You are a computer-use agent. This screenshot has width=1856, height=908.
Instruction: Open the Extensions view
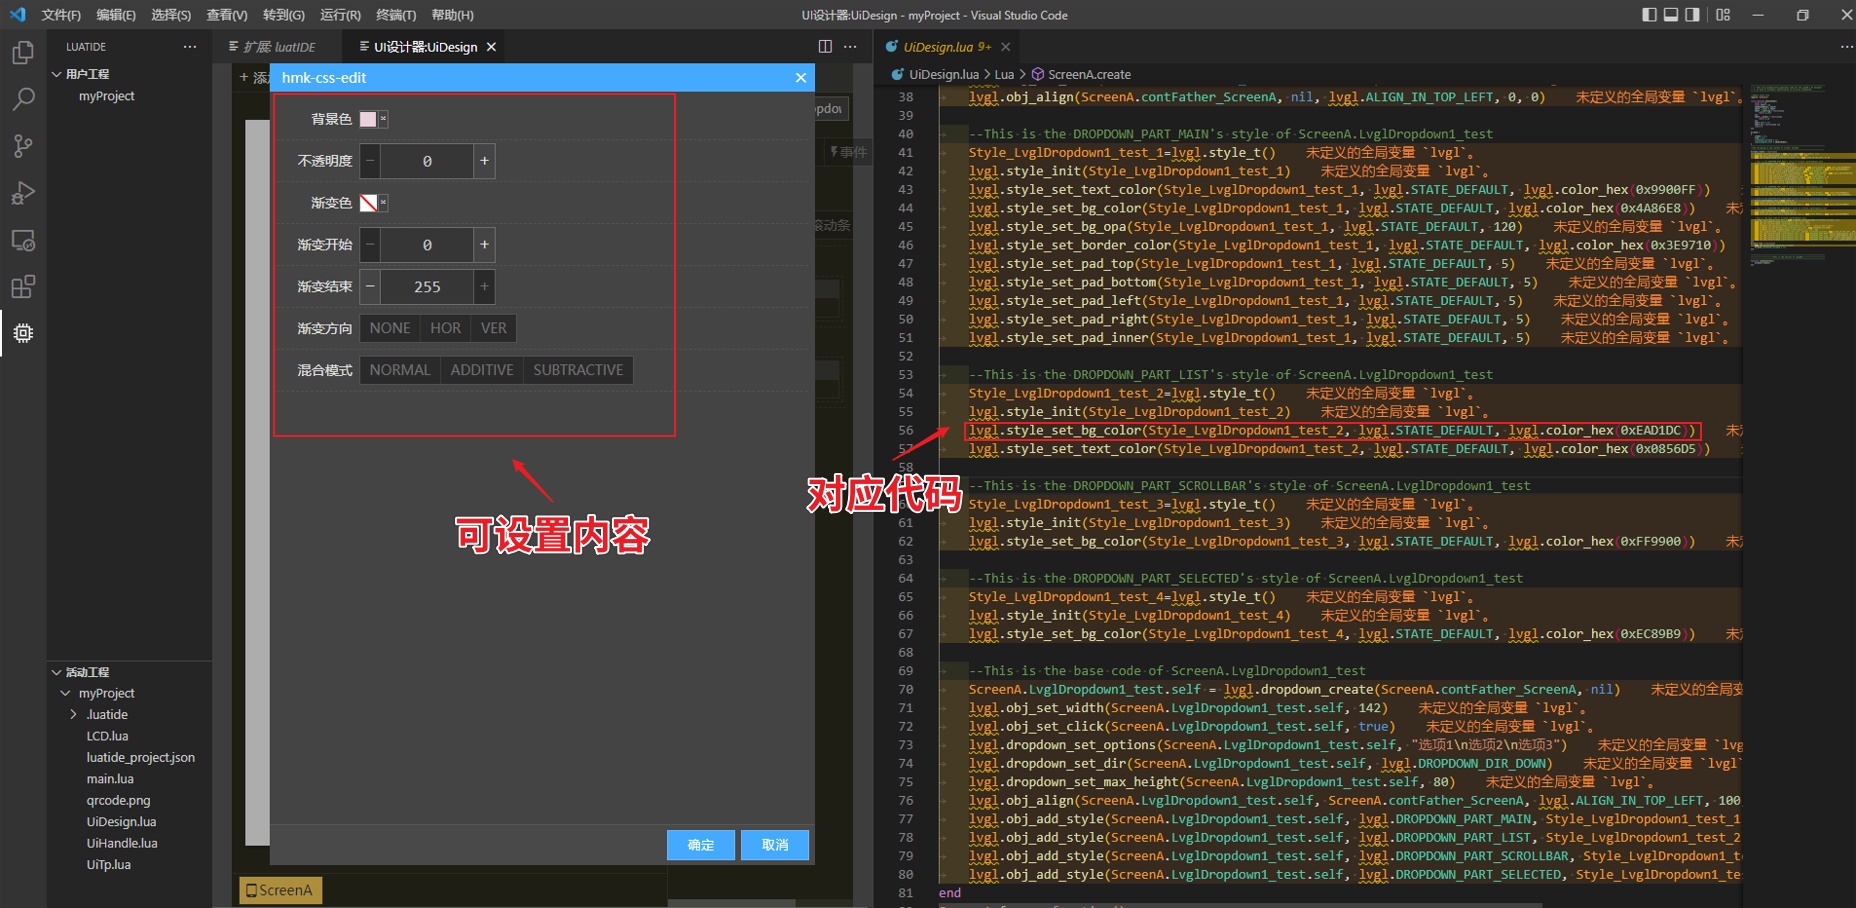tap(23, 287)
